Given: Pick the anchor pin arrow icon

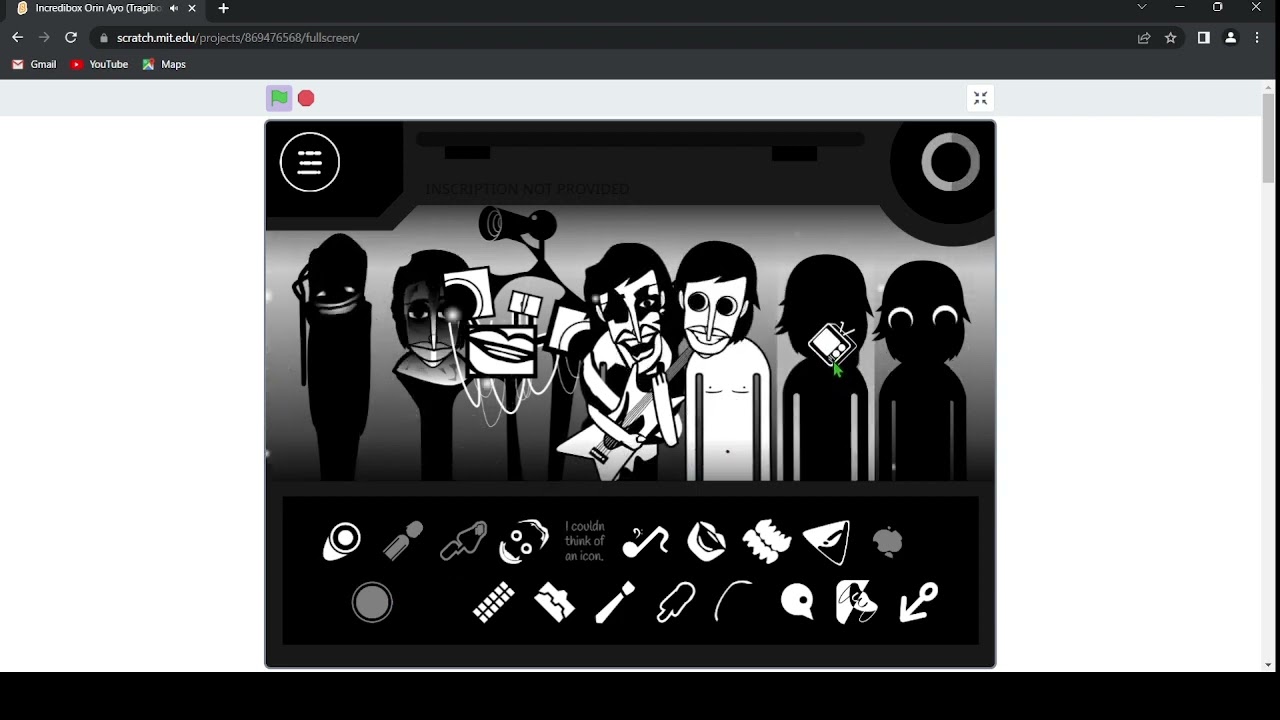Looking at the screenshot, I should [x=918, y=603].
